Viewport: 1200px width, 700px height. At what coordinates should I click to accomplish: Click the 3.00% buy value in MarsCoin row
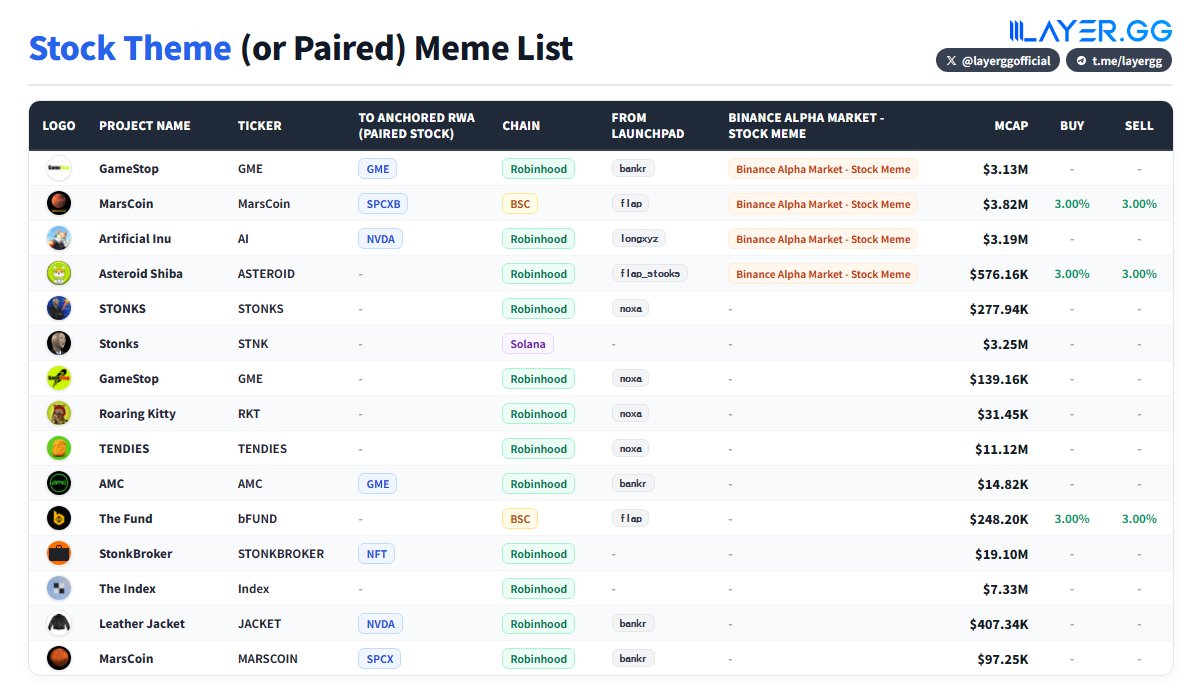pyautogui.click(x=1072, y=204)
